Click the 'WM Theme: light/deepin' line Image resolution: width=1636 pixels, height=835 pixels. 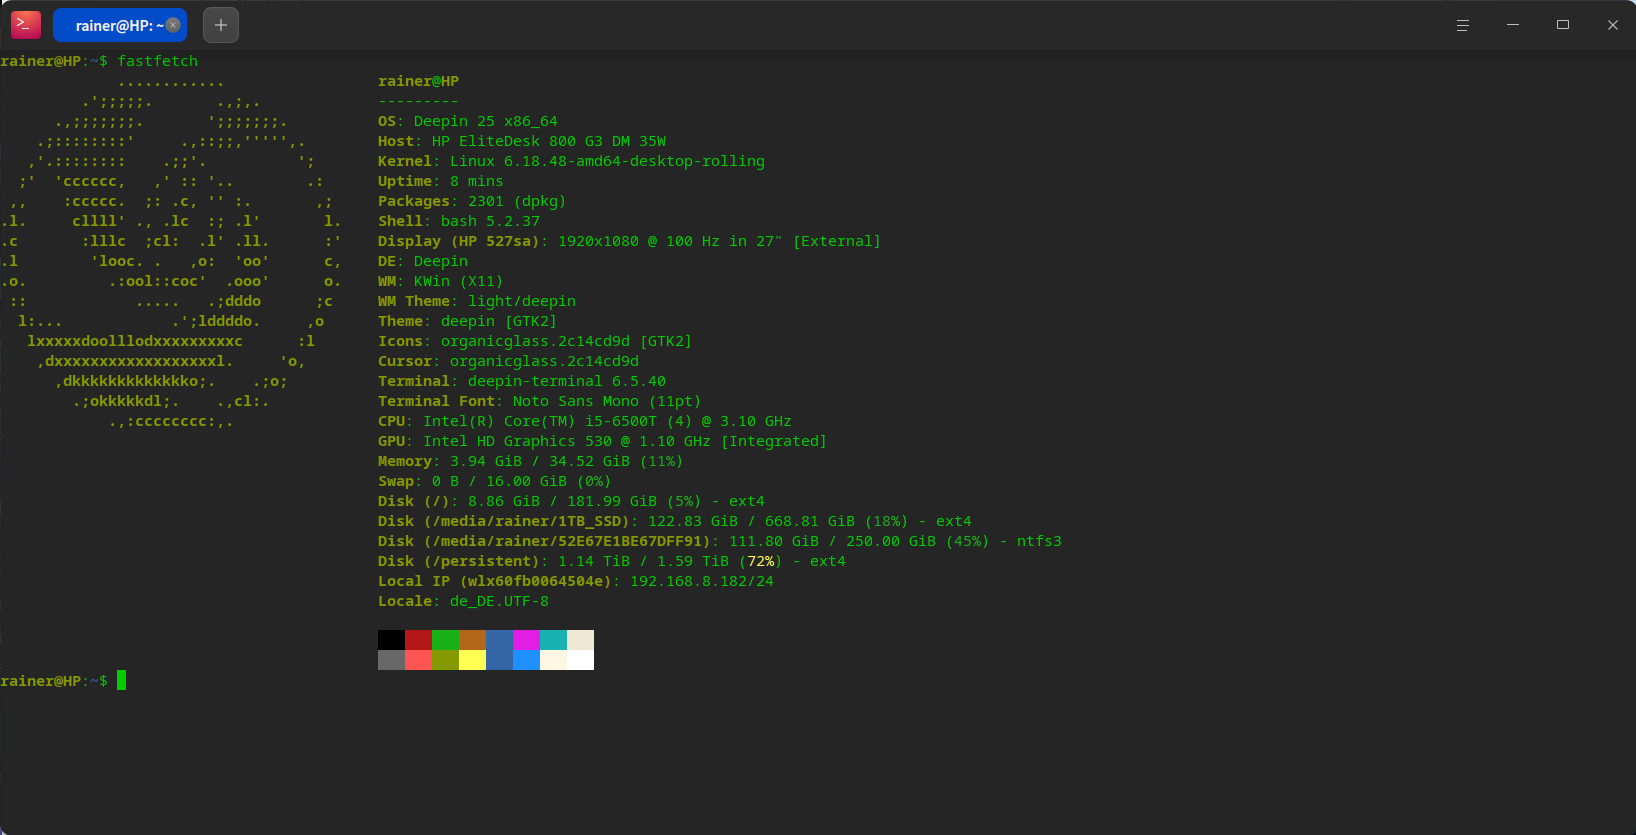tap(477, 301)
